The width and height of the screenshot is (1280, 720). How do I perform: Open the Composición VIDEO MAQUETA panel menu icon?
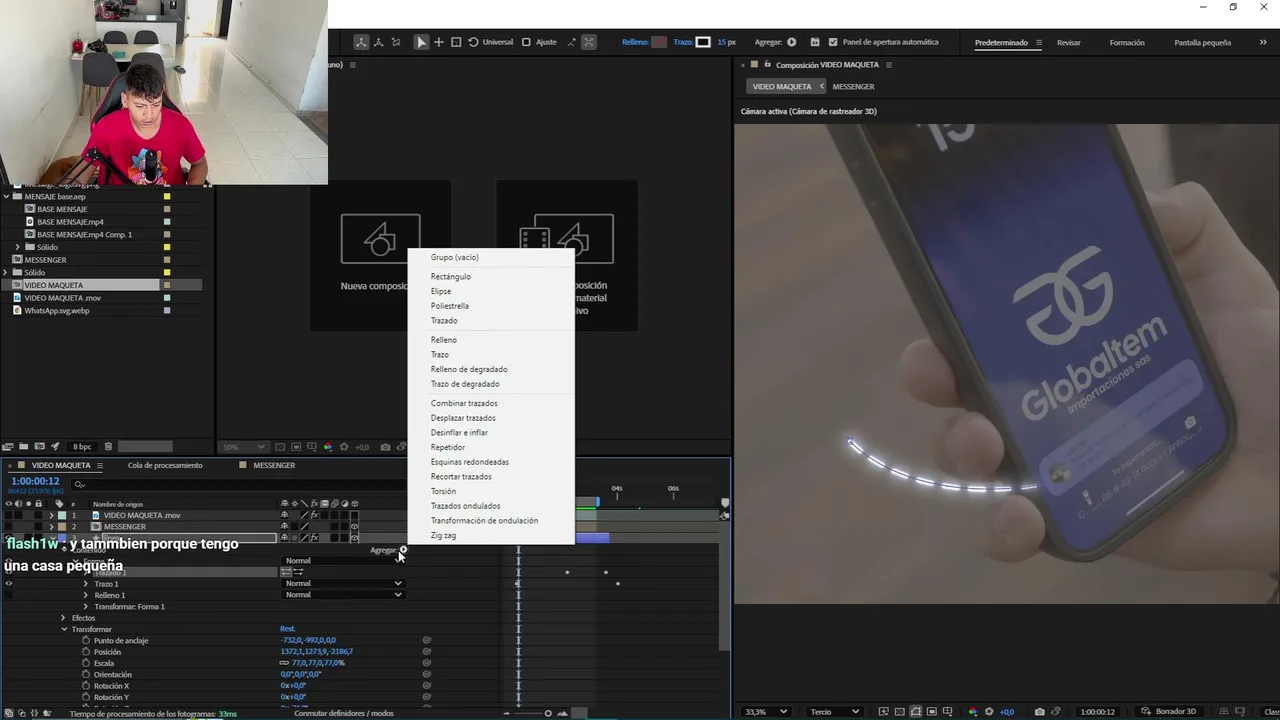point(888,65)
